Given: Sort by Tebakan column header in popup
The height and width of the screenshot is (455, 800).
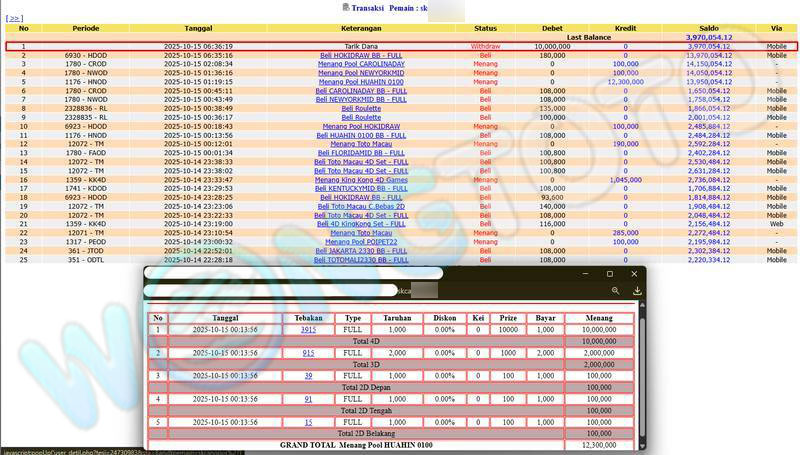Looking at the screenshot, I should [308, 318].
